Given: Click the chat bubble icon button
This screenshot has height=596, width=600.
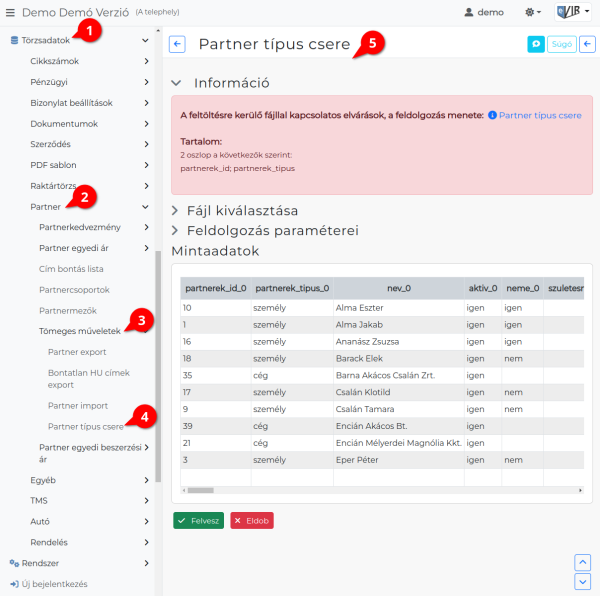Looking at the screenshot, I should [535, 44].
